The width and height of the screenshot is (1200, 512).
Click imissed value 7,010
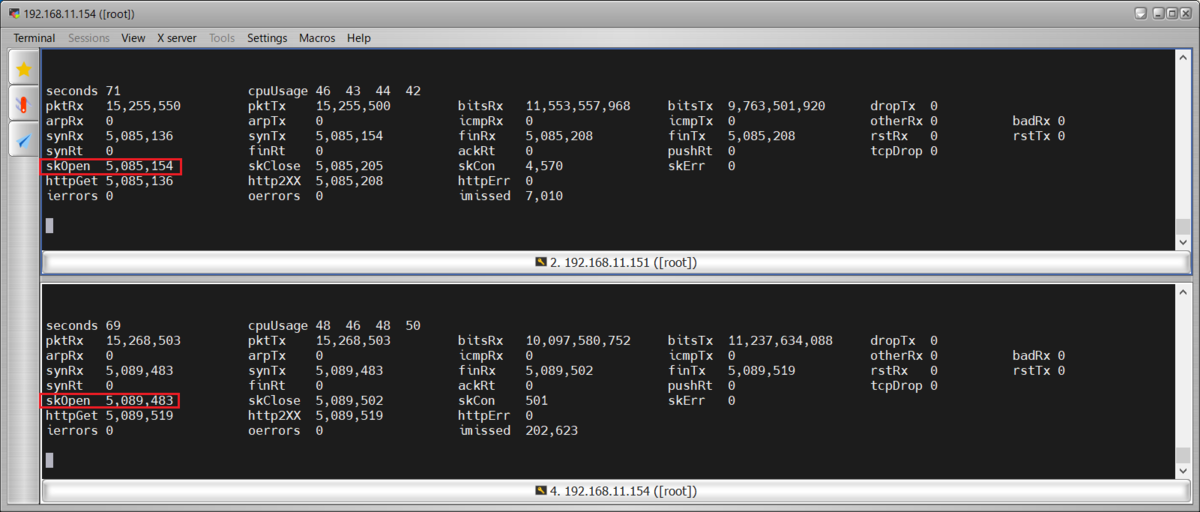(x=544, y=196)
